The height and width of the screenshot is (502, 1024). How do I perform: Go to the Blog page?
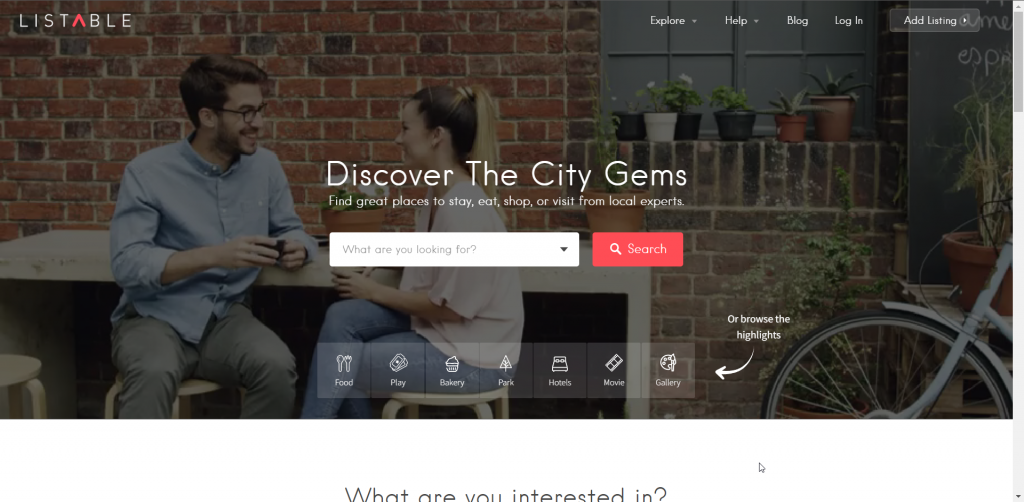797,21
